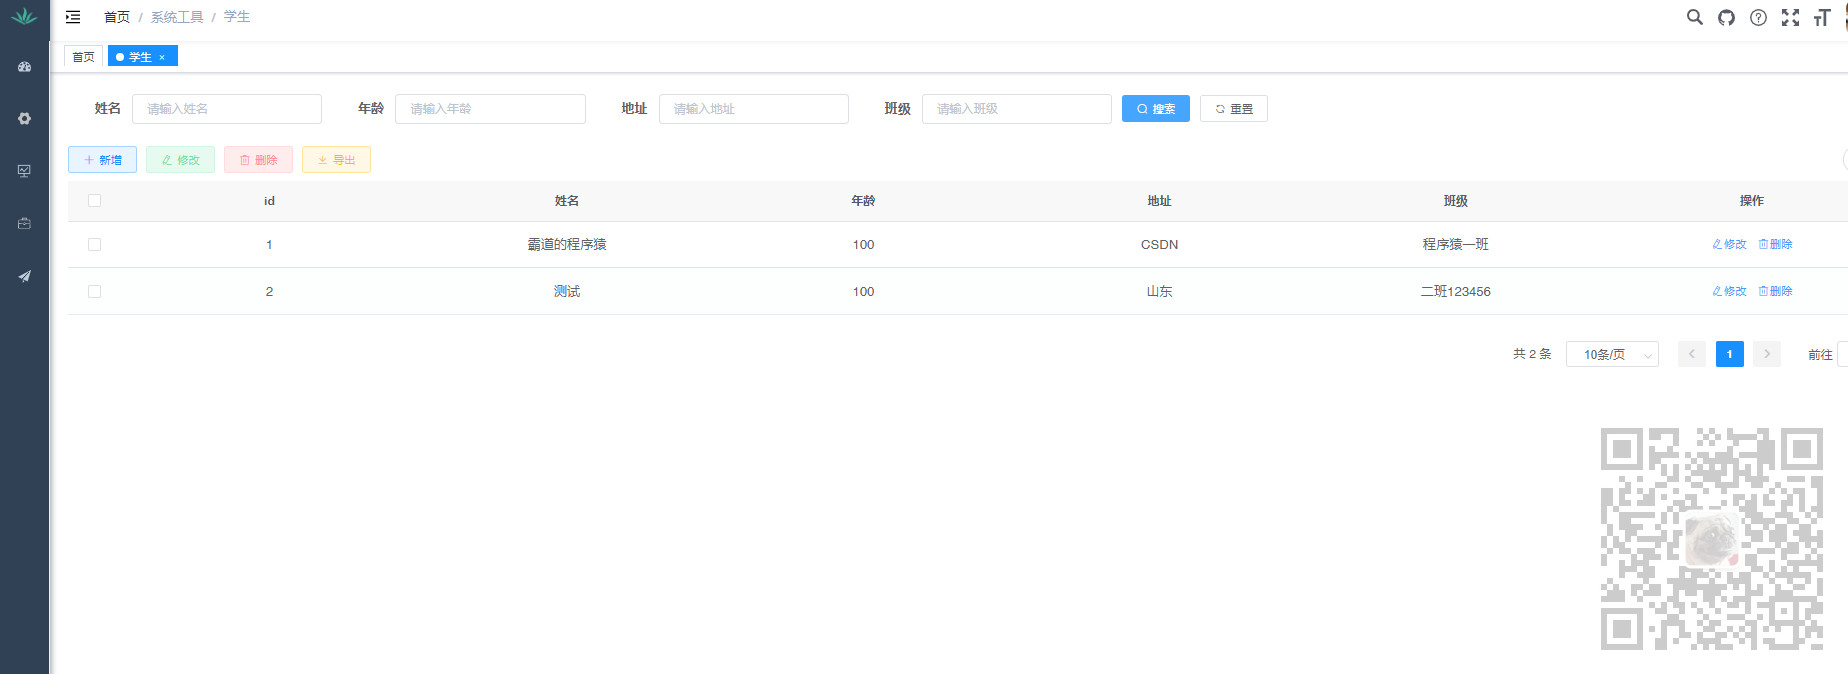Open the paper plane icon in sidebar
The image size is (1848, 674).
coord(24,276)
